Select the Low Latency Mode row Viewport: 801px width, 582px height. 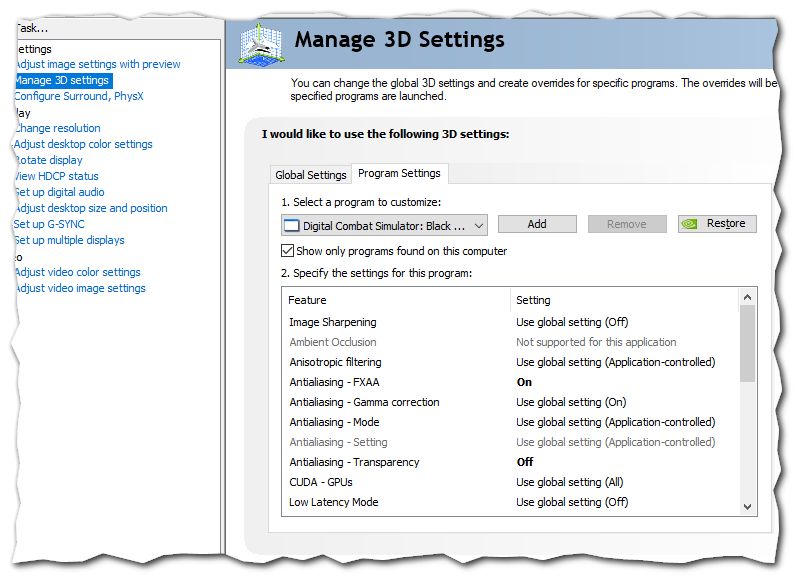click(334, 502)
